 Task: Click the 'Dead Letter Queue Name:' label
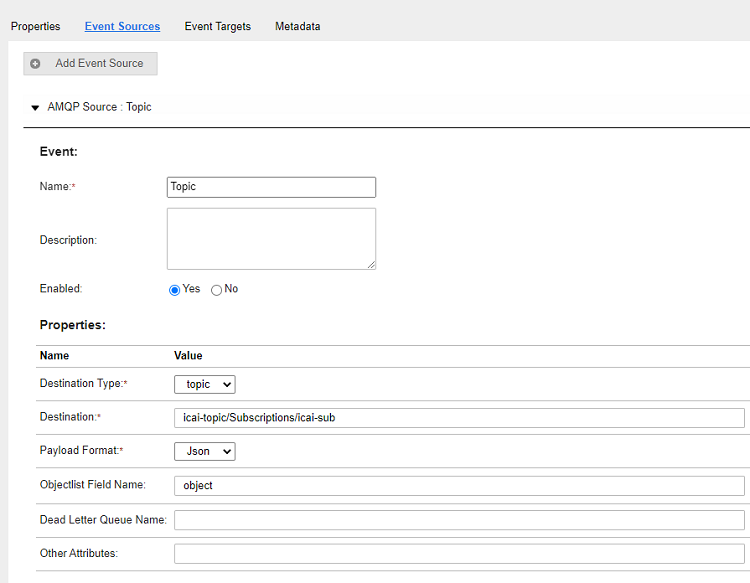(x=103, y=520)
